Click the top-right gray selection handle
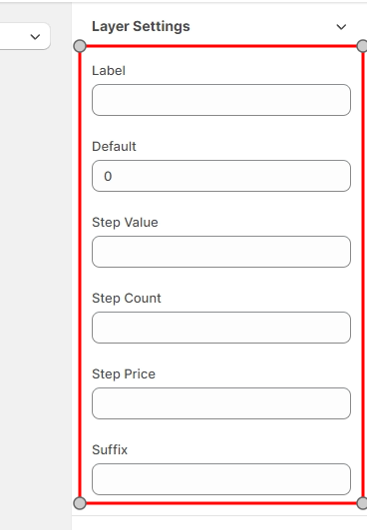The image size is (367, 530). 362,46
